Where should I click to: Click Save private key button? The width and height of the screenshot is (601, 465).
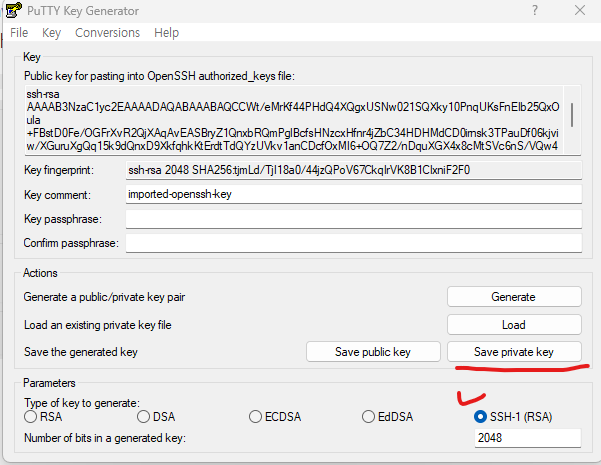(x=514, y=352)
